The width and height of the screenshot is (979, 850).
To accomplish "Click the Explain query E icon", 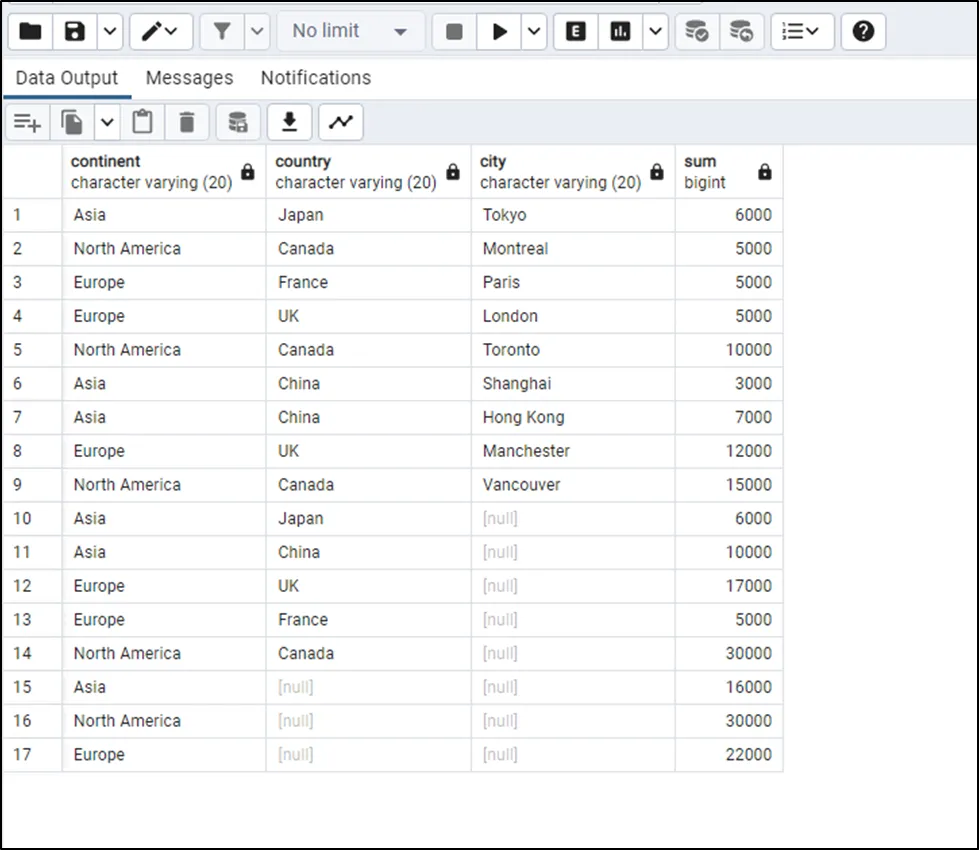I will tap(576, 31).
